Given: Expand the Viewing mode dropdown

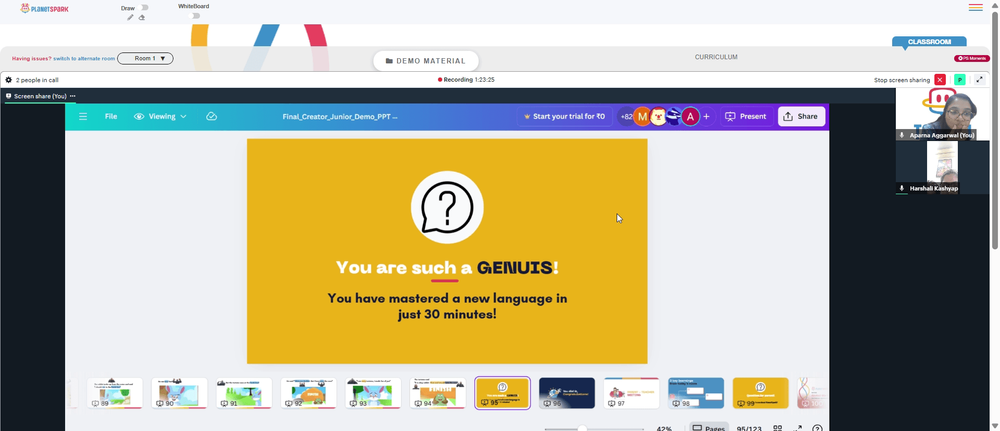Looking at the screenshot, I should 160,117.
